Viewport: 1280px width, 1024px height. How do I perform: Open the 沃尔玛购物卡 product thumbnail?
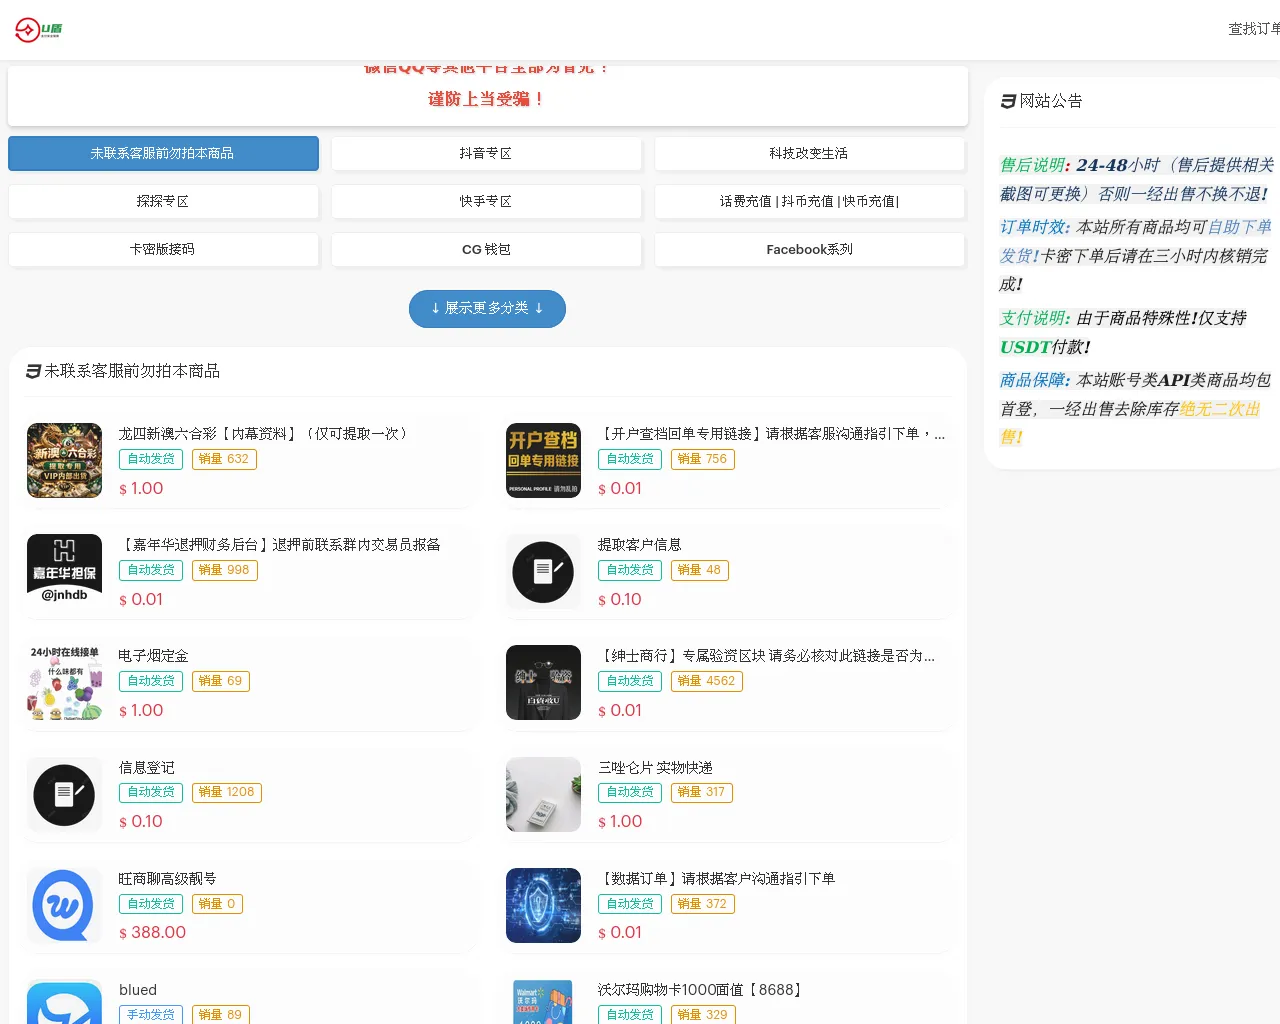click(543, 1002)
